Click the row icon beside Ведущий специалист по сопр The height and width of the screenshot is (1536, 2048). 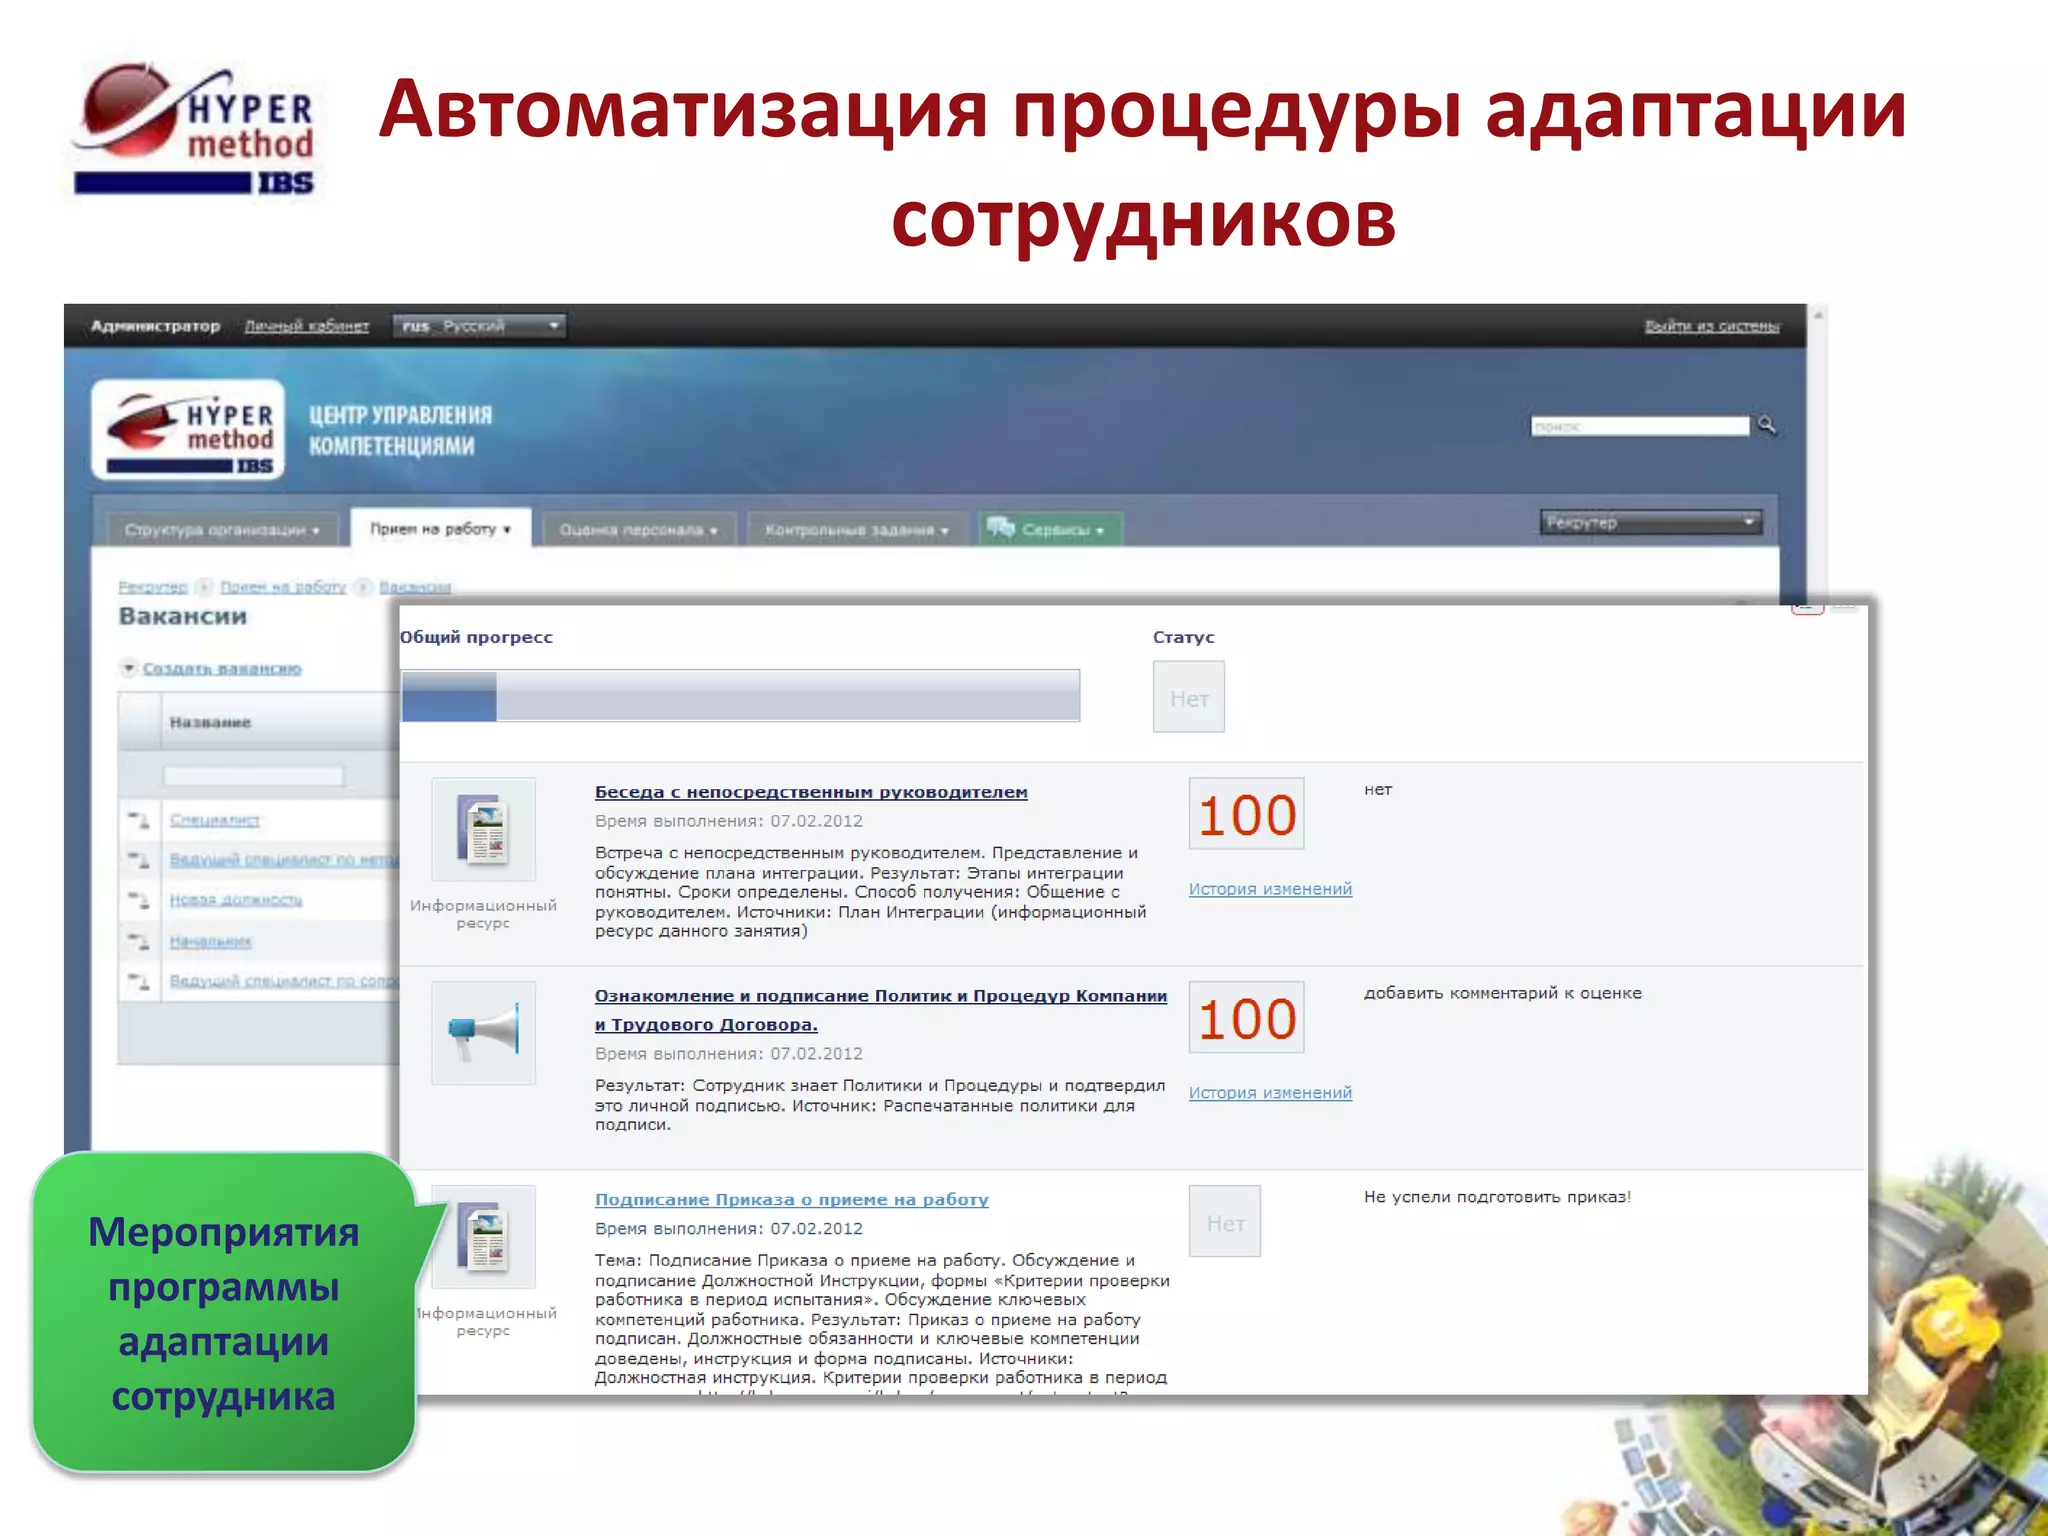[138, 981]
